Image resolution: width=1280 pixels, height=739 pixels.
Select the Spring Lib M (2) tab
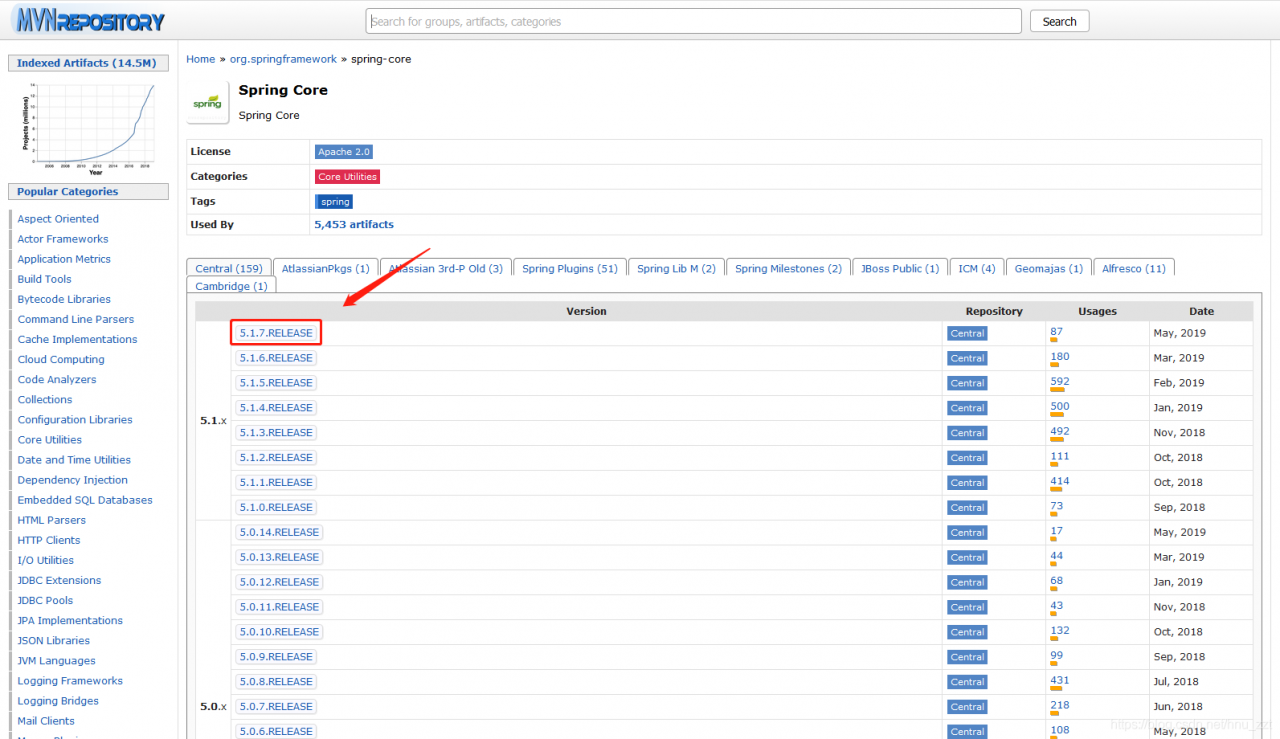click(x=676, y=268)
